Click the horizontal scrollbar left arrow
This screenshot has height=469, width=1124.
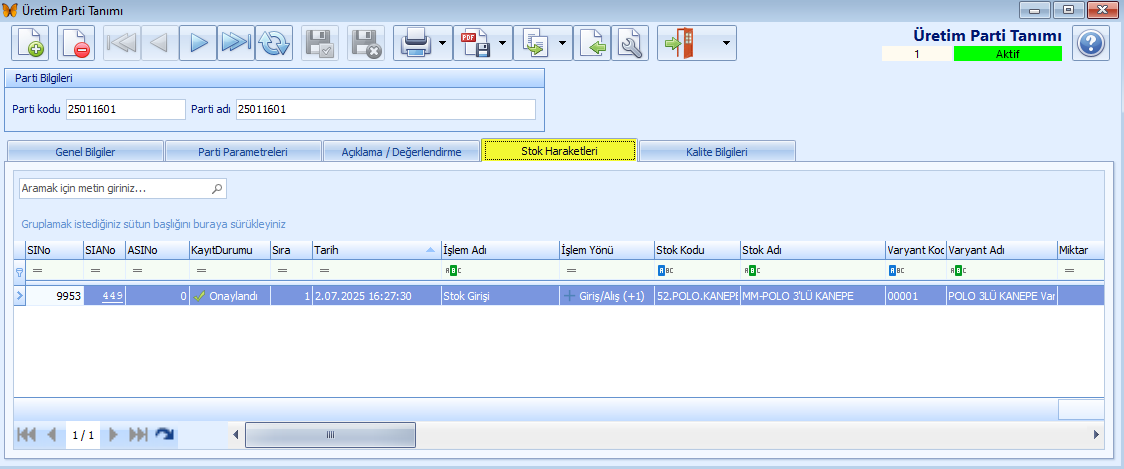235,435
